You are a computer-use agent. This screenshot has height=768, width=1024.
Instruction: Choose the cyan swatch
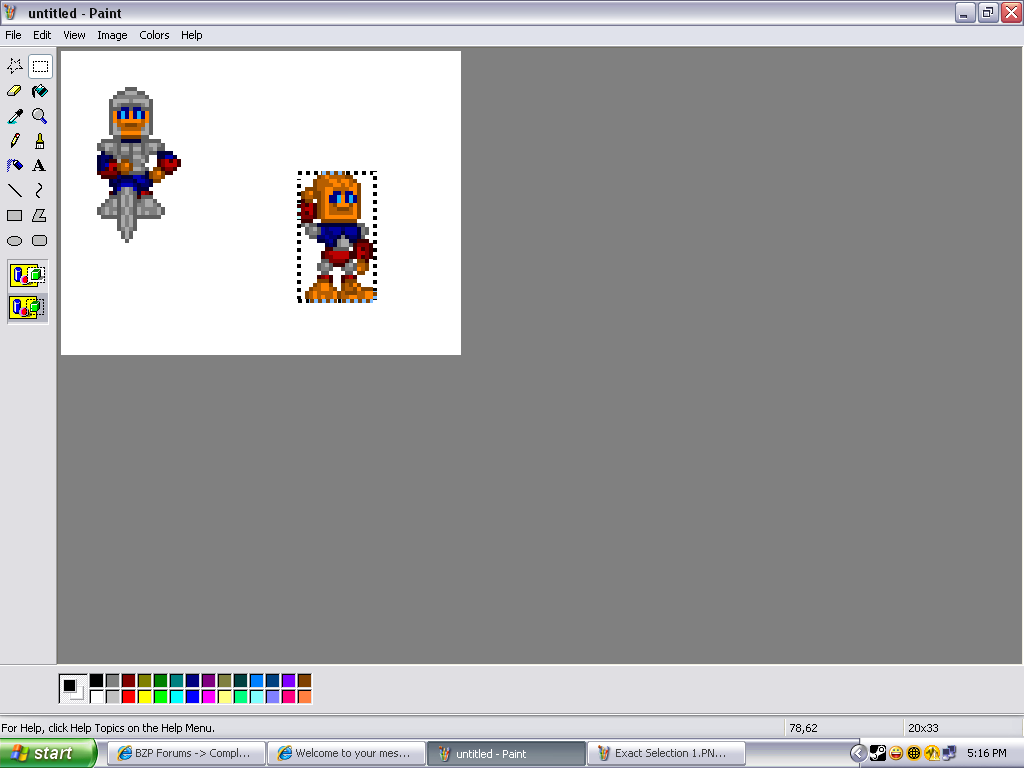pyautogui.click(x=176, y=697)
